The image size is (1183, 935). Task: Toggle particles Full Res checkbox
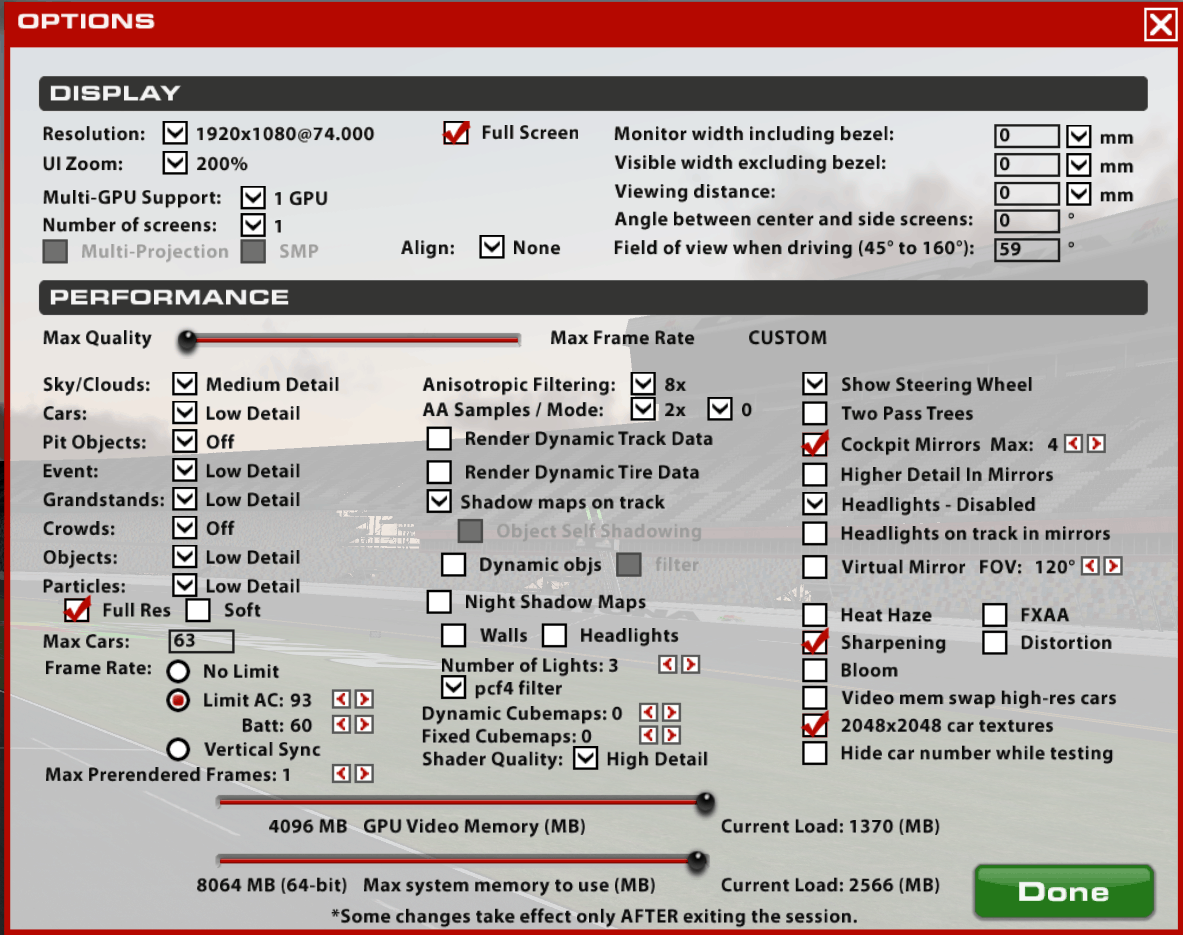tap(77, 610)
